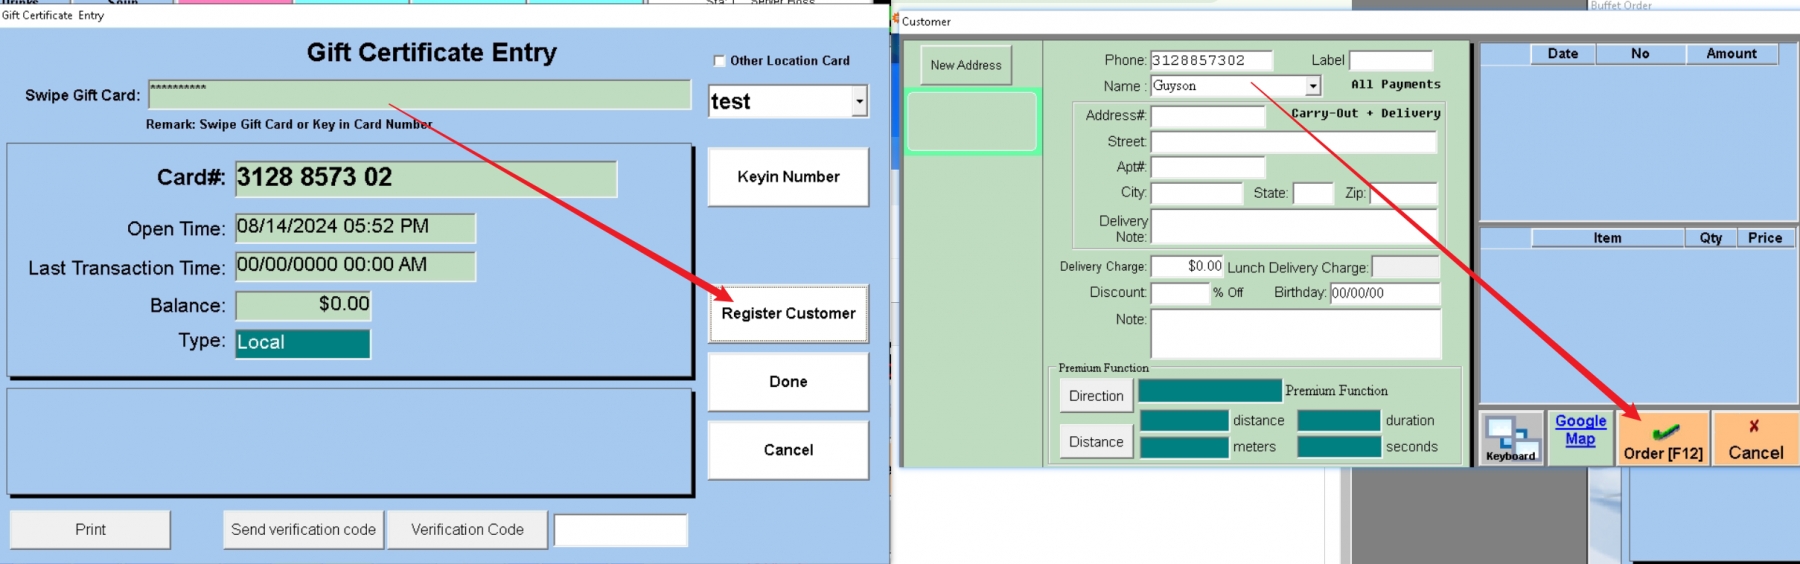Click the Verification Code button
Screen dimensions: 1800x564
[467, 530]
